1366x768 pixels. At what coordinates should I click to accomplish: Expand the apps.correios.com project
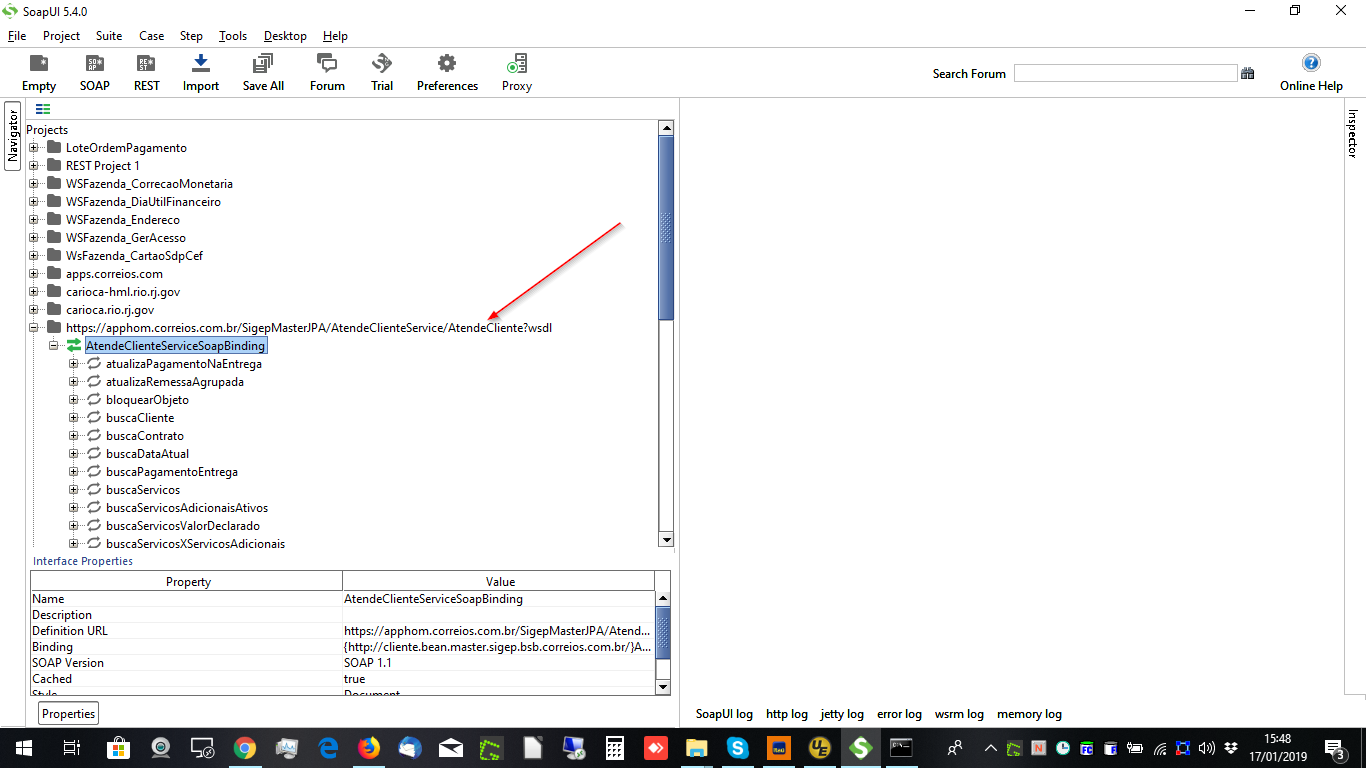(34, 274)
